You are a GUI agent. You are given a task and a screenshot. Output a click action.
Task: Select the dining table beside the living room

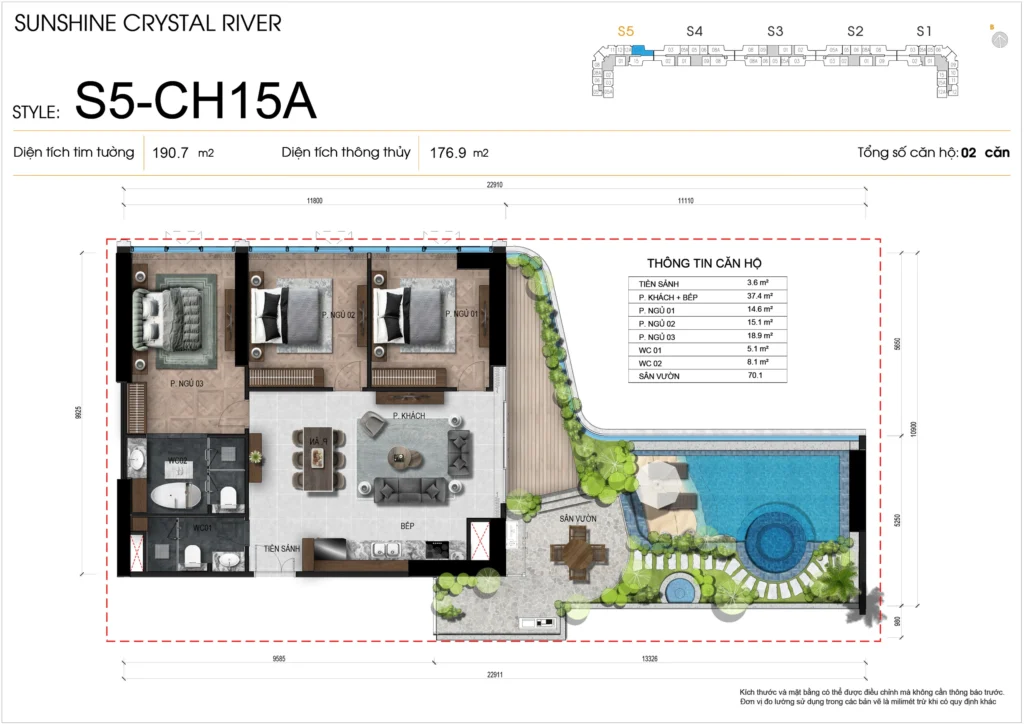[x=316, y=458]
